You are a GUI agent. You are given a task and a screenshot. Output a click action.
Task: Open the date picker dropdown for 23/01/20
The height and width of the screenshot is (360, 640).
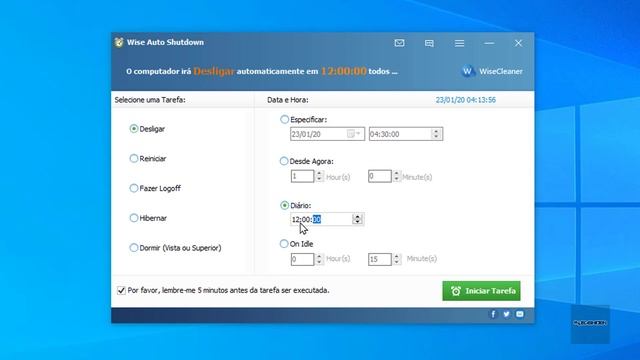(353, 134)
